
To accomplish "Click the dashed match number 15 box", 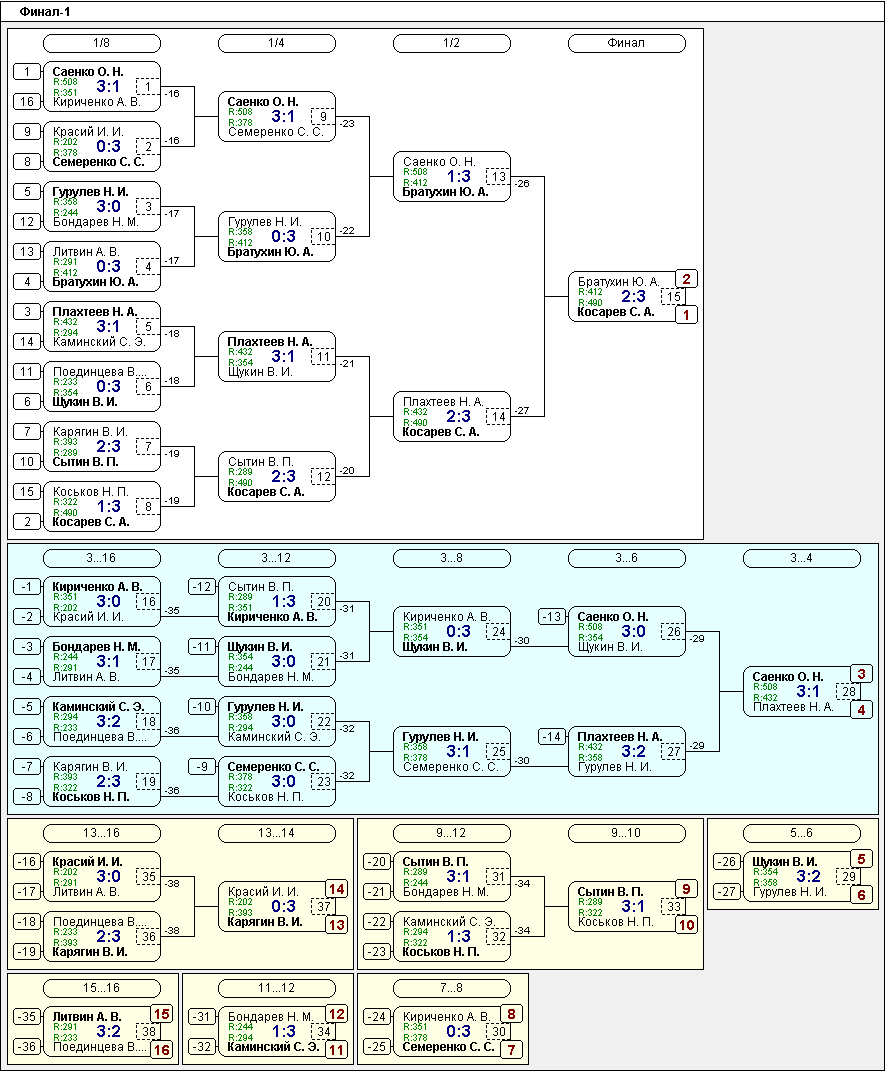I will (674, 297).
